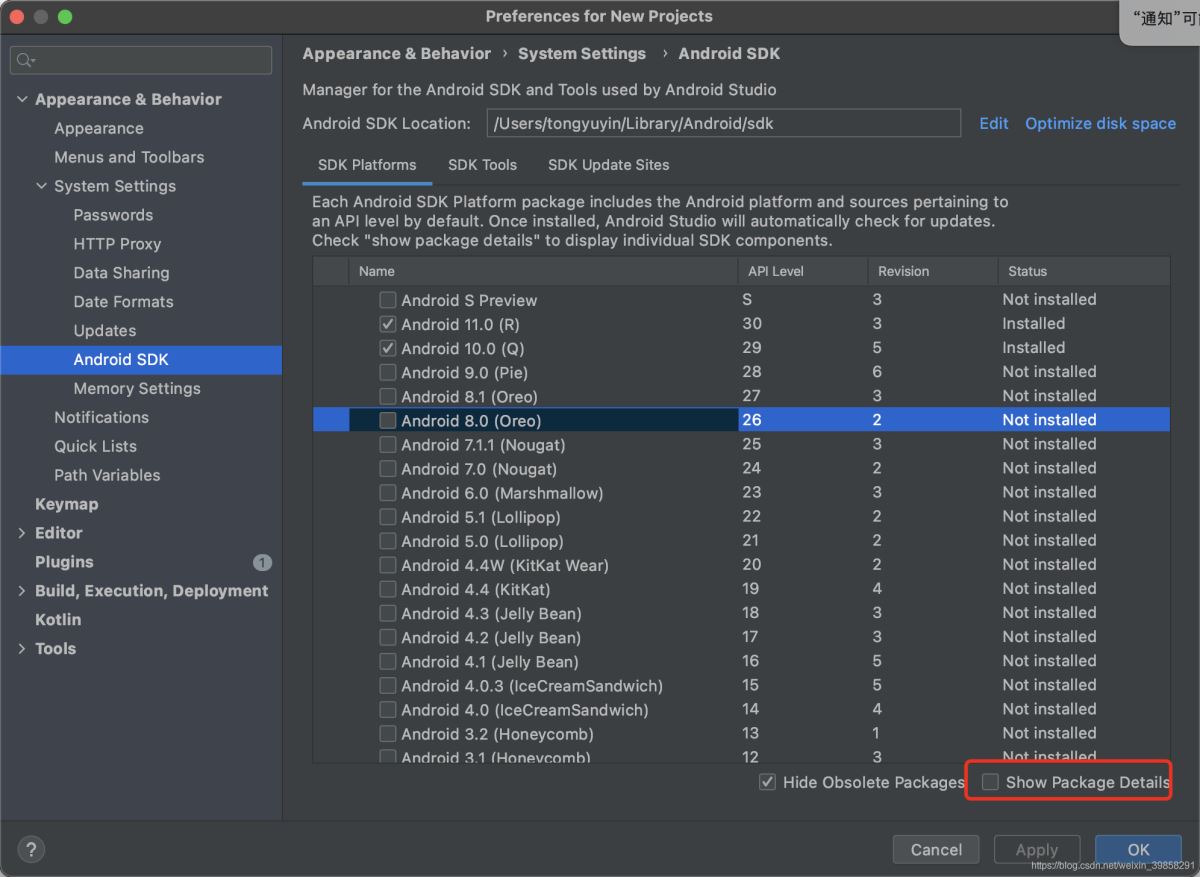Switch to the SDK Tools tab
This screenshot has width=1200, height=877.
click(482, 165)
